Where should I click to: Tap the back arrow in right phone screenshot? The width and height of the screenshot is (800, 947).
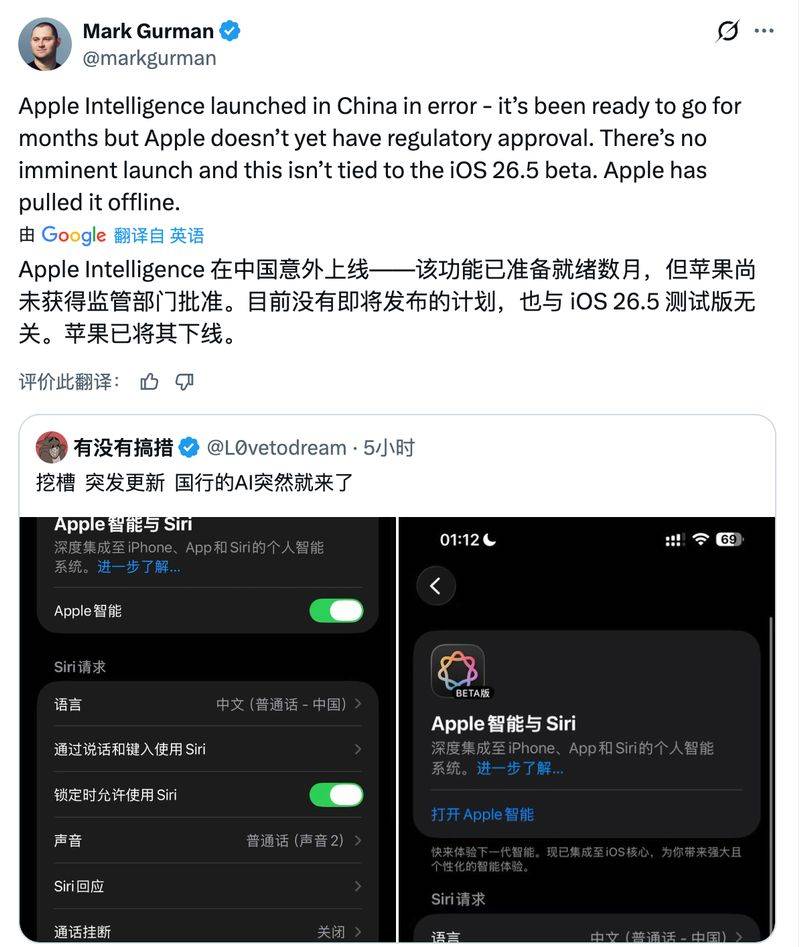(435, 585)
